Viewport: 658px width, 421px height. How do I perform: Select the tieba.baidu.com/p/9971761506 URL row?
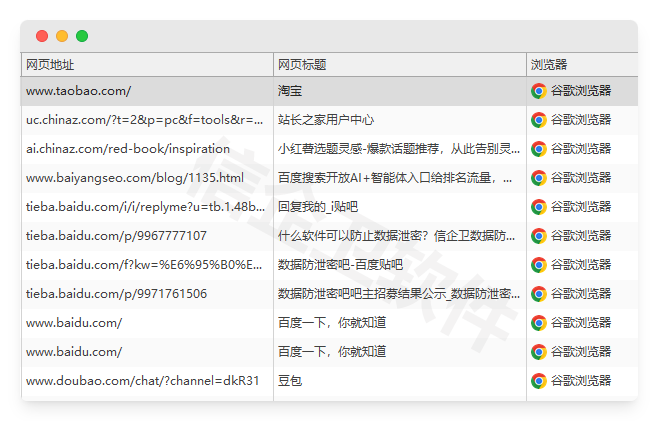point(116,294)
